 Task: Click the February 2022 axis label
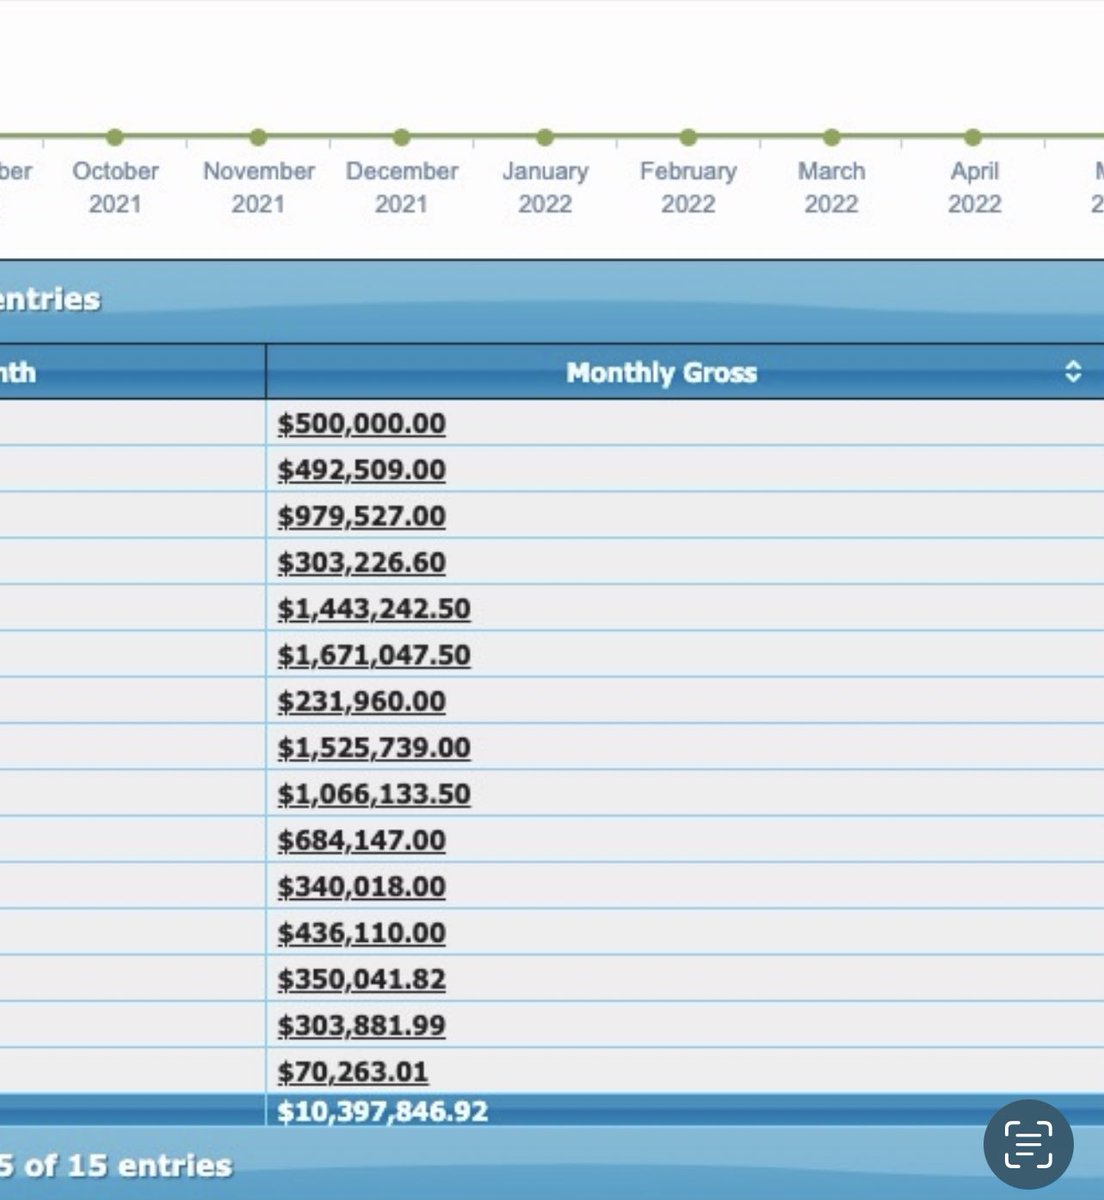pos(688,187)
